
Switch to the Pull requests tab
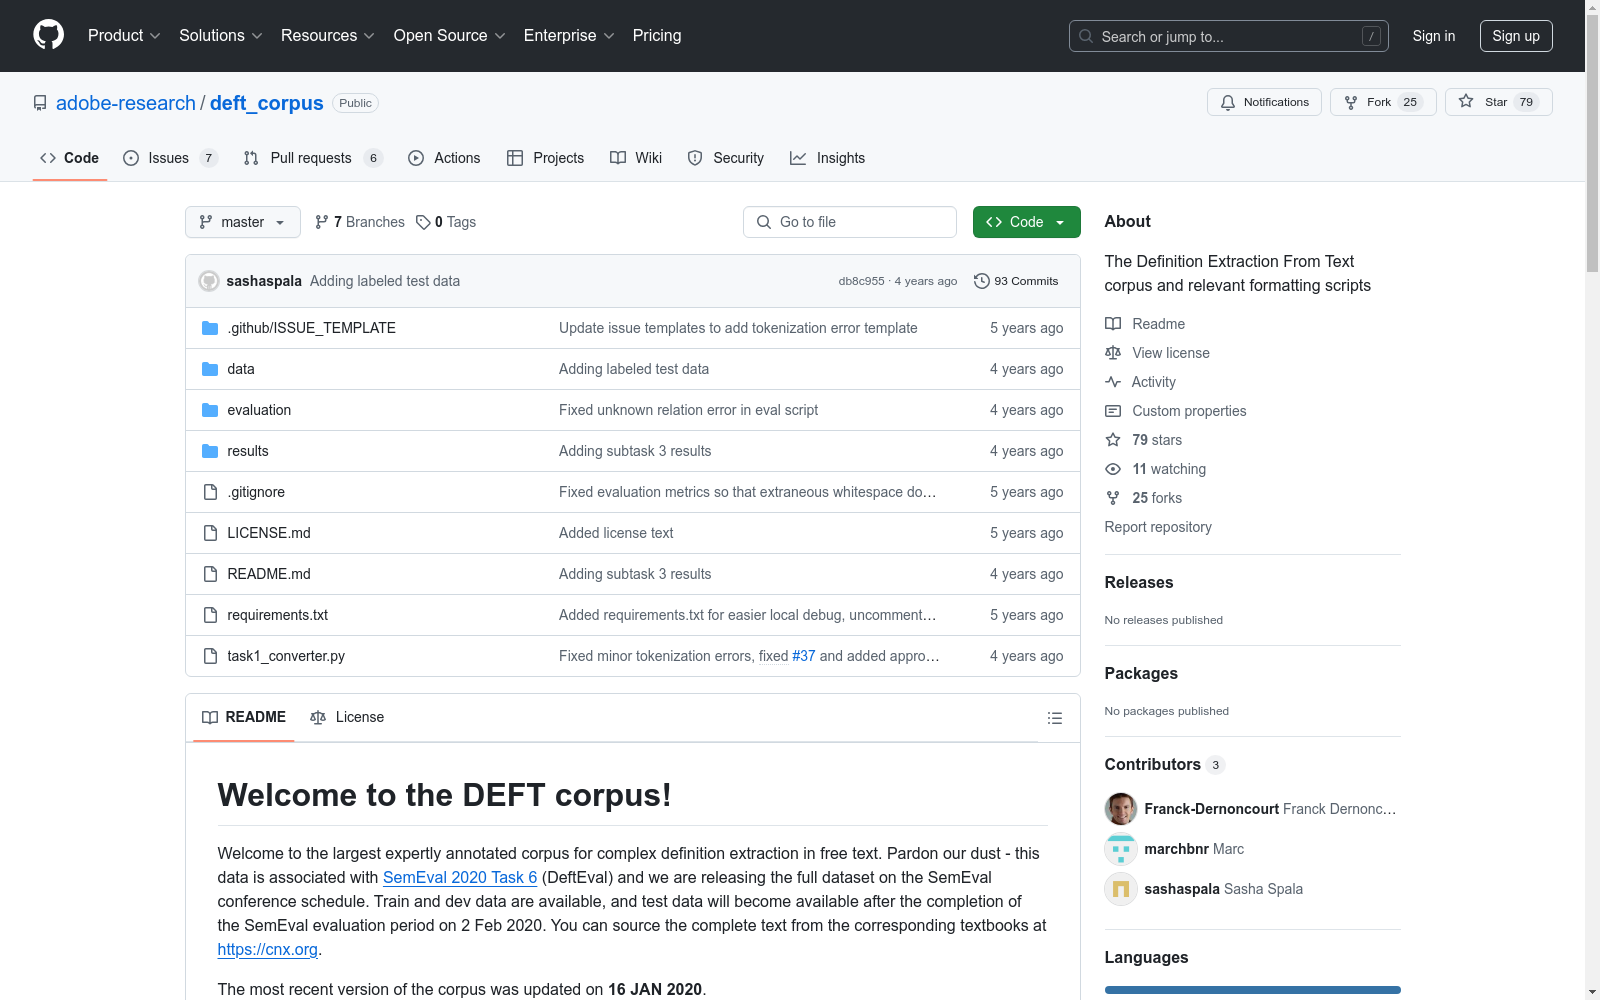[313, 158]
